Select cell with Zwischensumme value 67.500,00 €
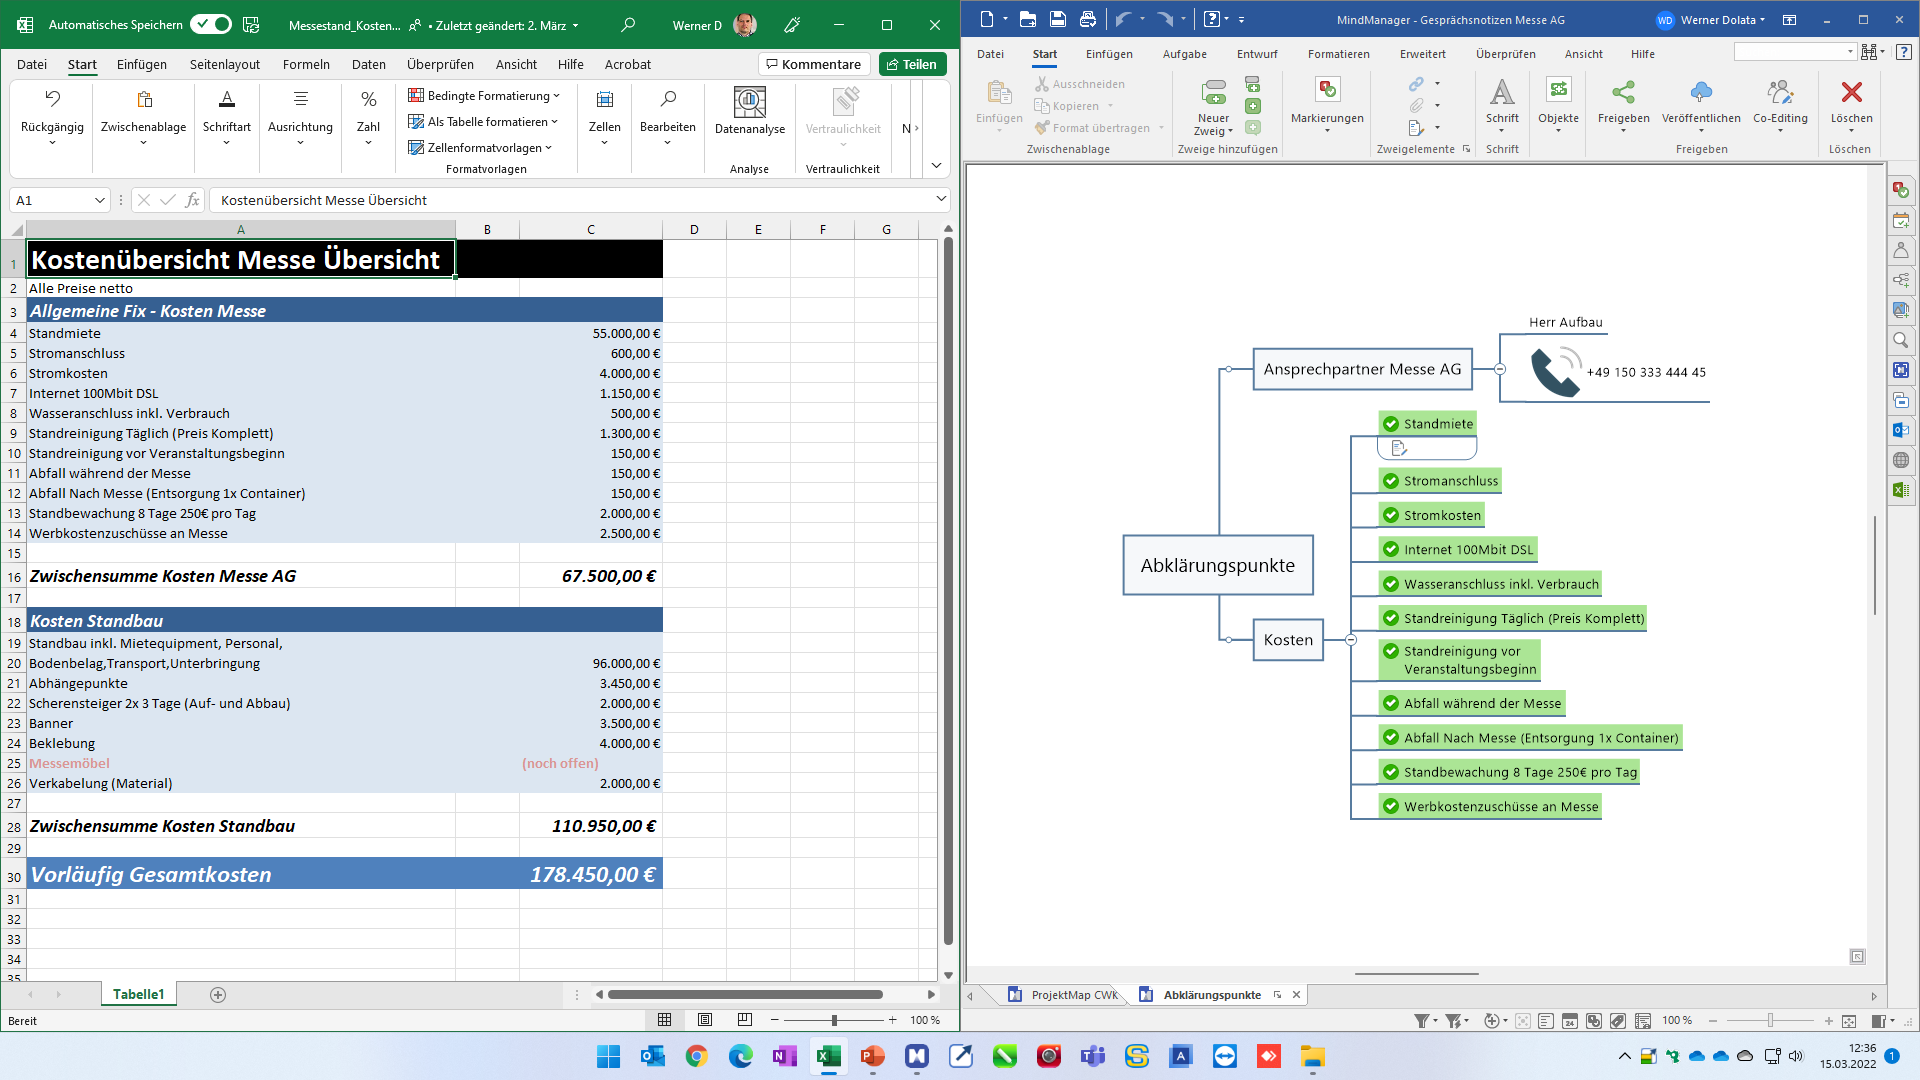 (x=591, y=577)
